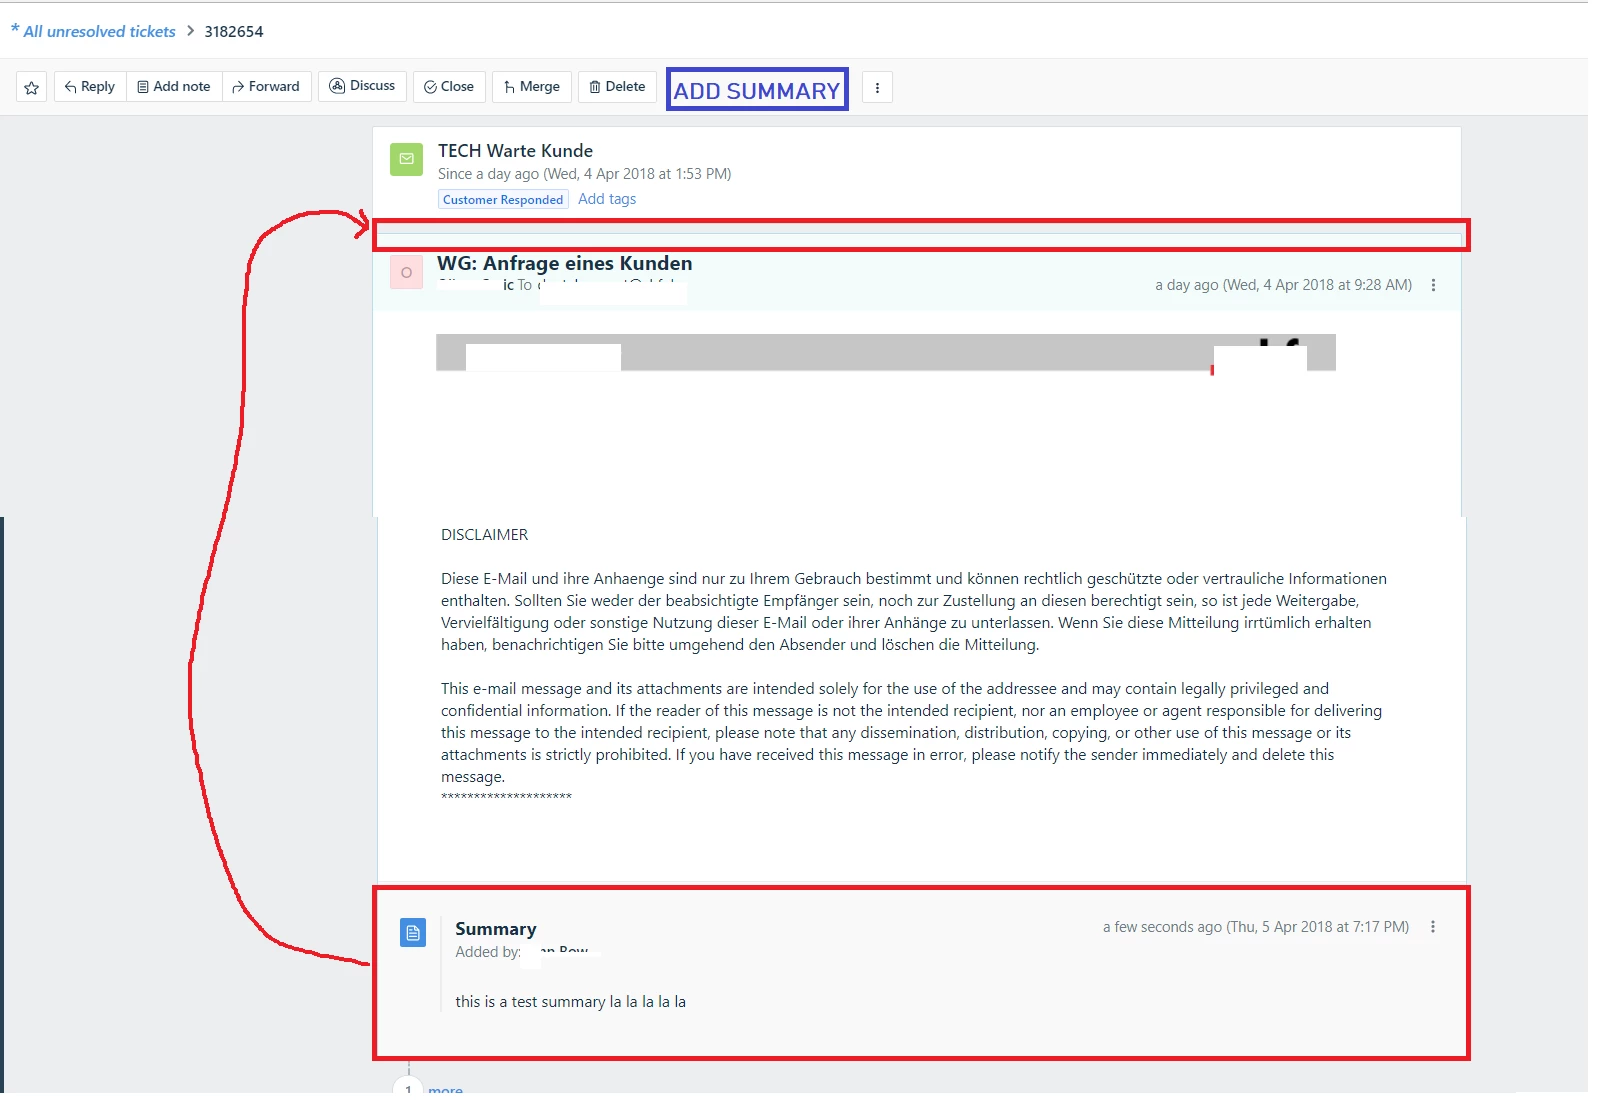This screenshot has height=1105, width=1602.
Task: Expand the 1 more conversations link
Action: pyautogui.click(x=445, y=1090)
